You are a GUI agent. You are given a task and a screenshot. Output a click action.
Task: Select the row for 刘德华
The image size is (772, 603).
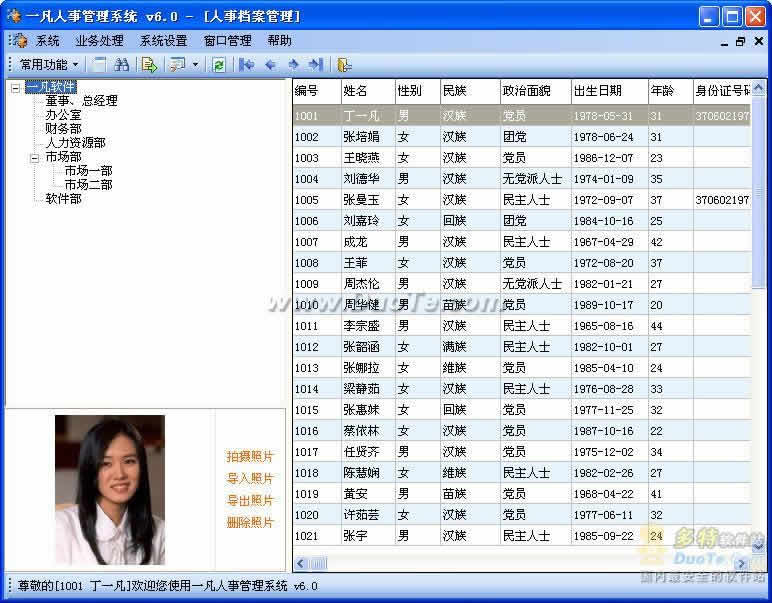522,179
